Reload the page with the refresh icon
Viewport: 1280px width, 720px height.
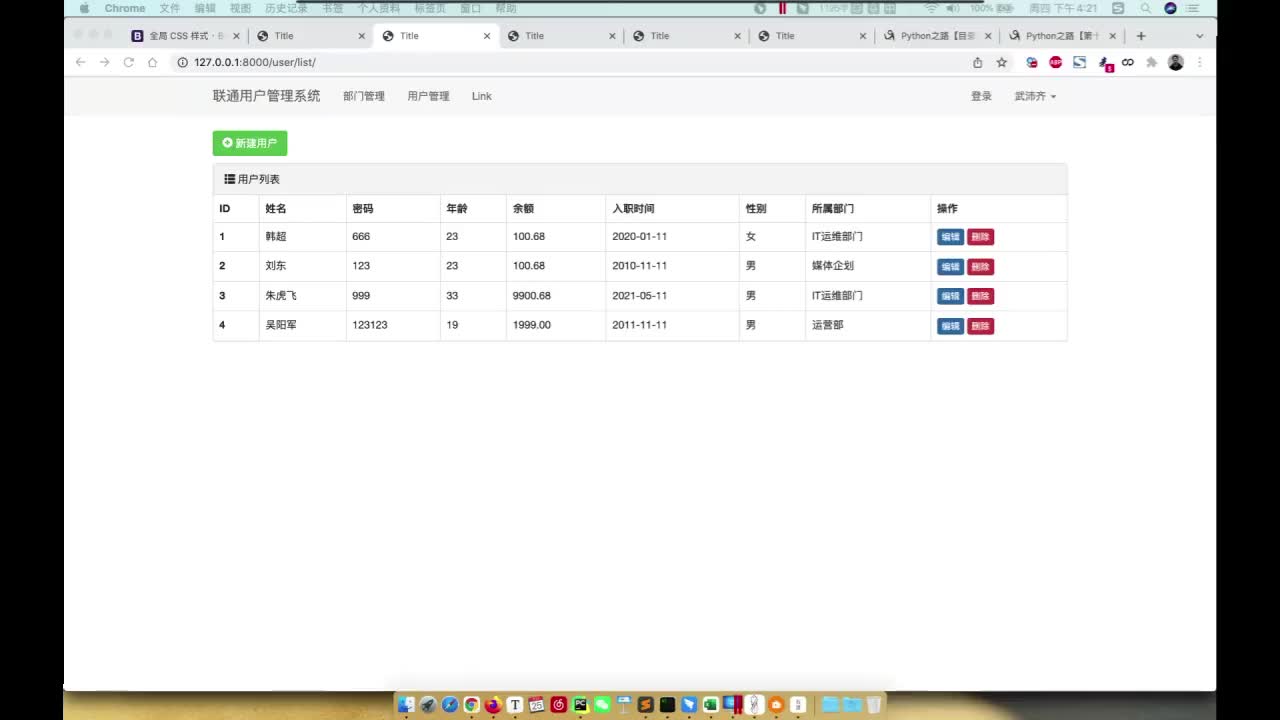tap(128, 62)
